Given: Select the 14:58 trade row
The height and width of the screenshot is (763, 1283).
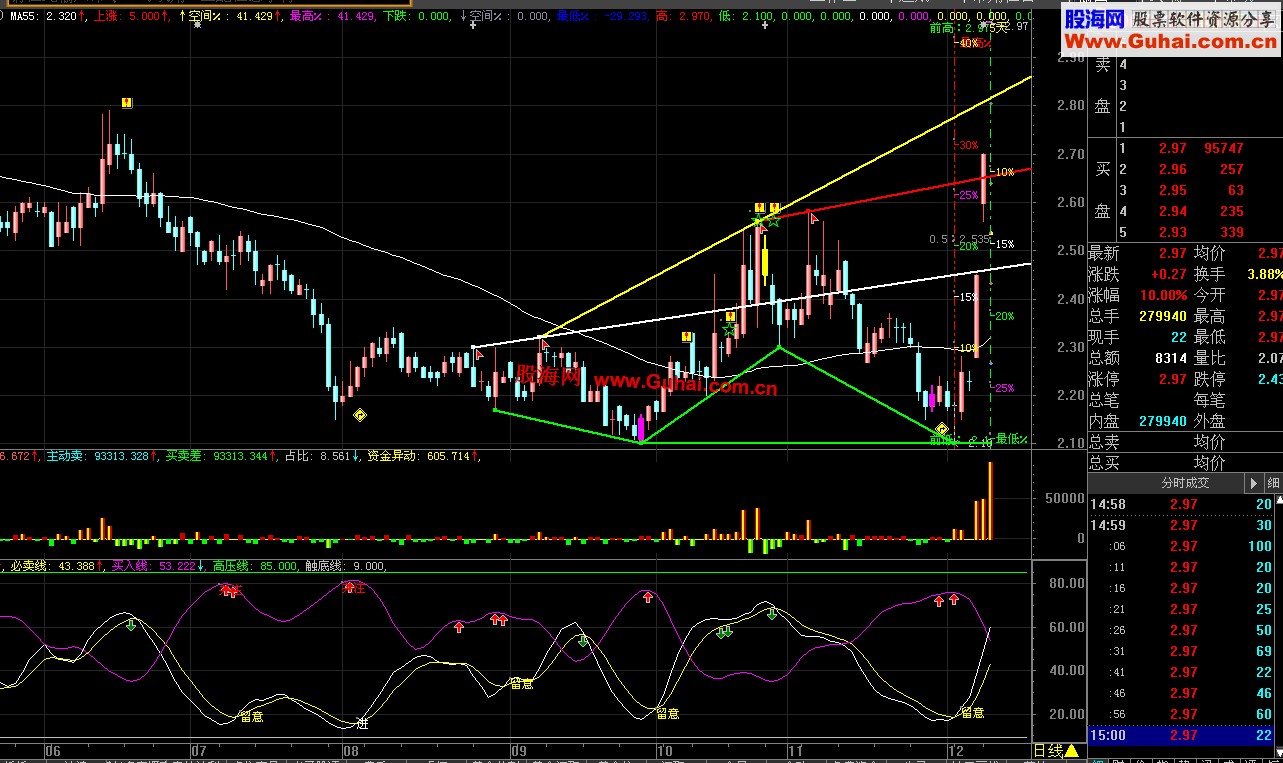Looking at the screenshot, I should pyautogui.click(x=1181, y=504).
